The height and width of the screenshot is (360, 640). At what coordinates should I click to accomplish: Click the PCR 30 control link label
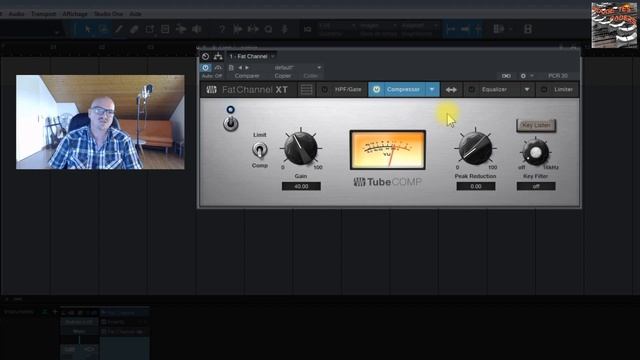click(558, 76)
